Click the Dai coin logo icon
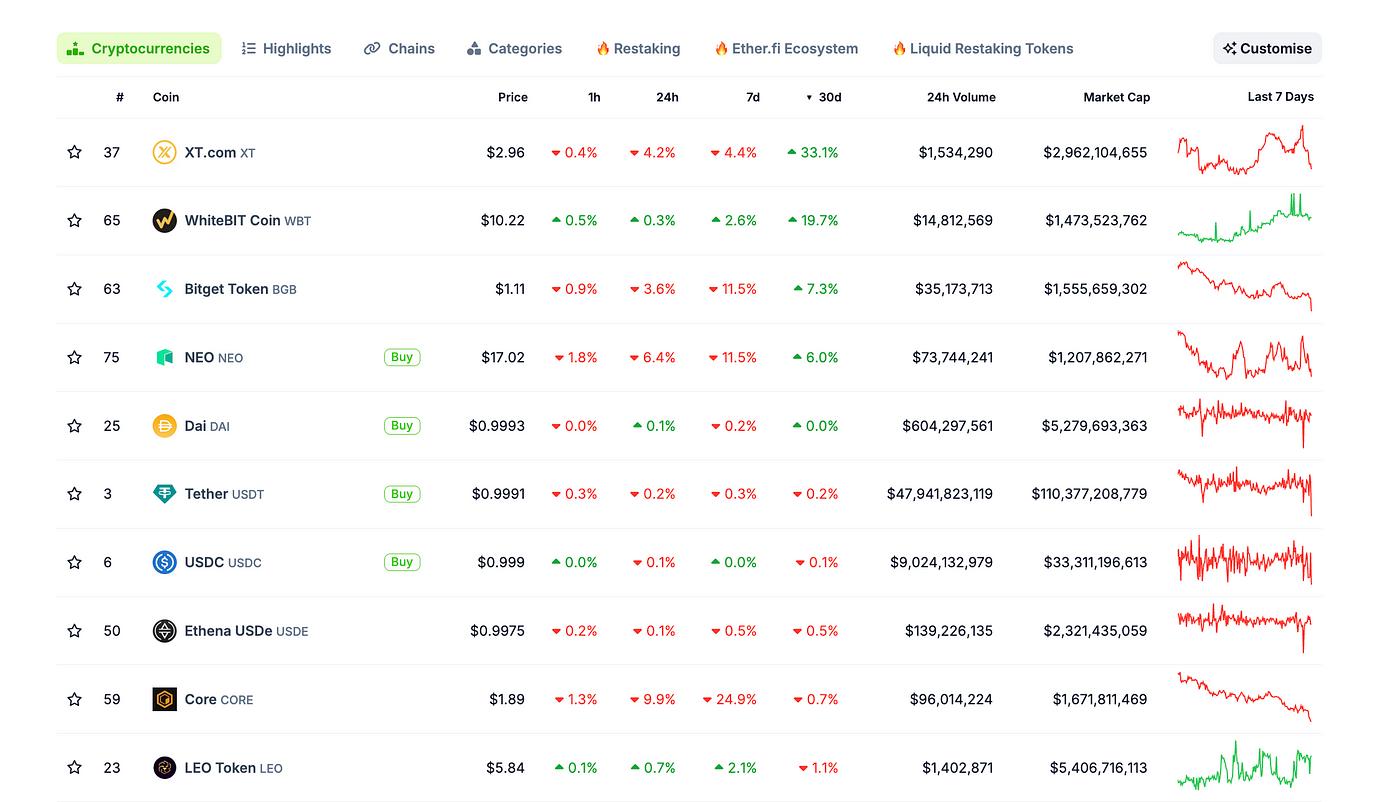The image size is (1400, 802). tap(164, 426)
